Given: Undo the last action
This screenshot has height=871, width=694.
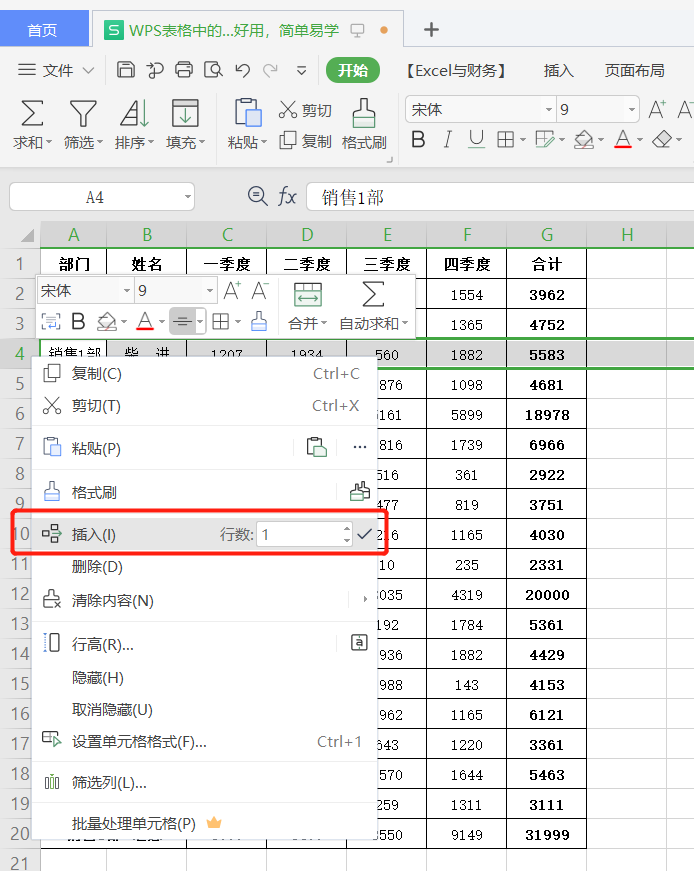Looking at the screenshot, I should click(x=242, y=70).
